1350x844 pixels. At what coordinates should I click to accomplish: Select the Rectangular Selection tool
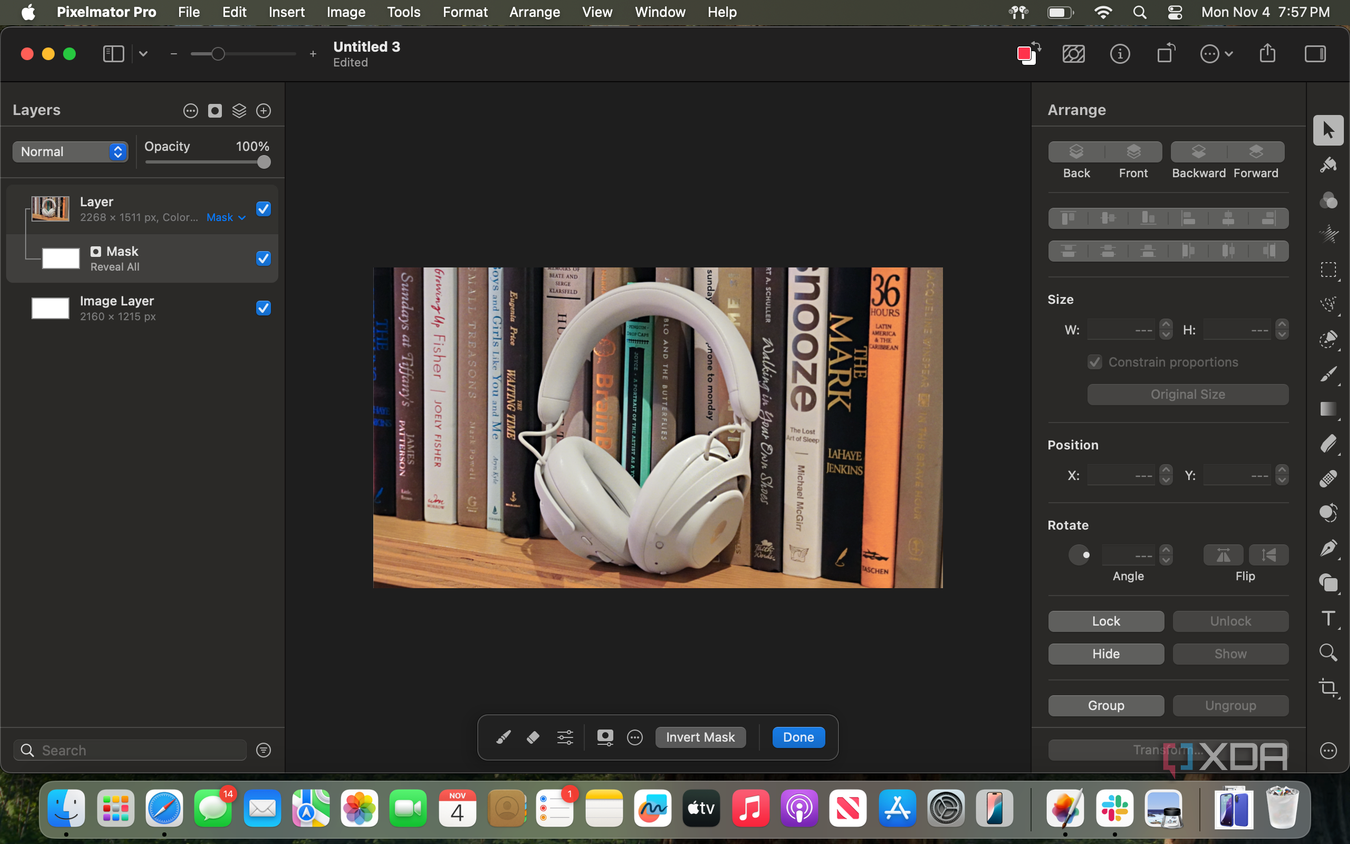click(x=1328, y=270)
